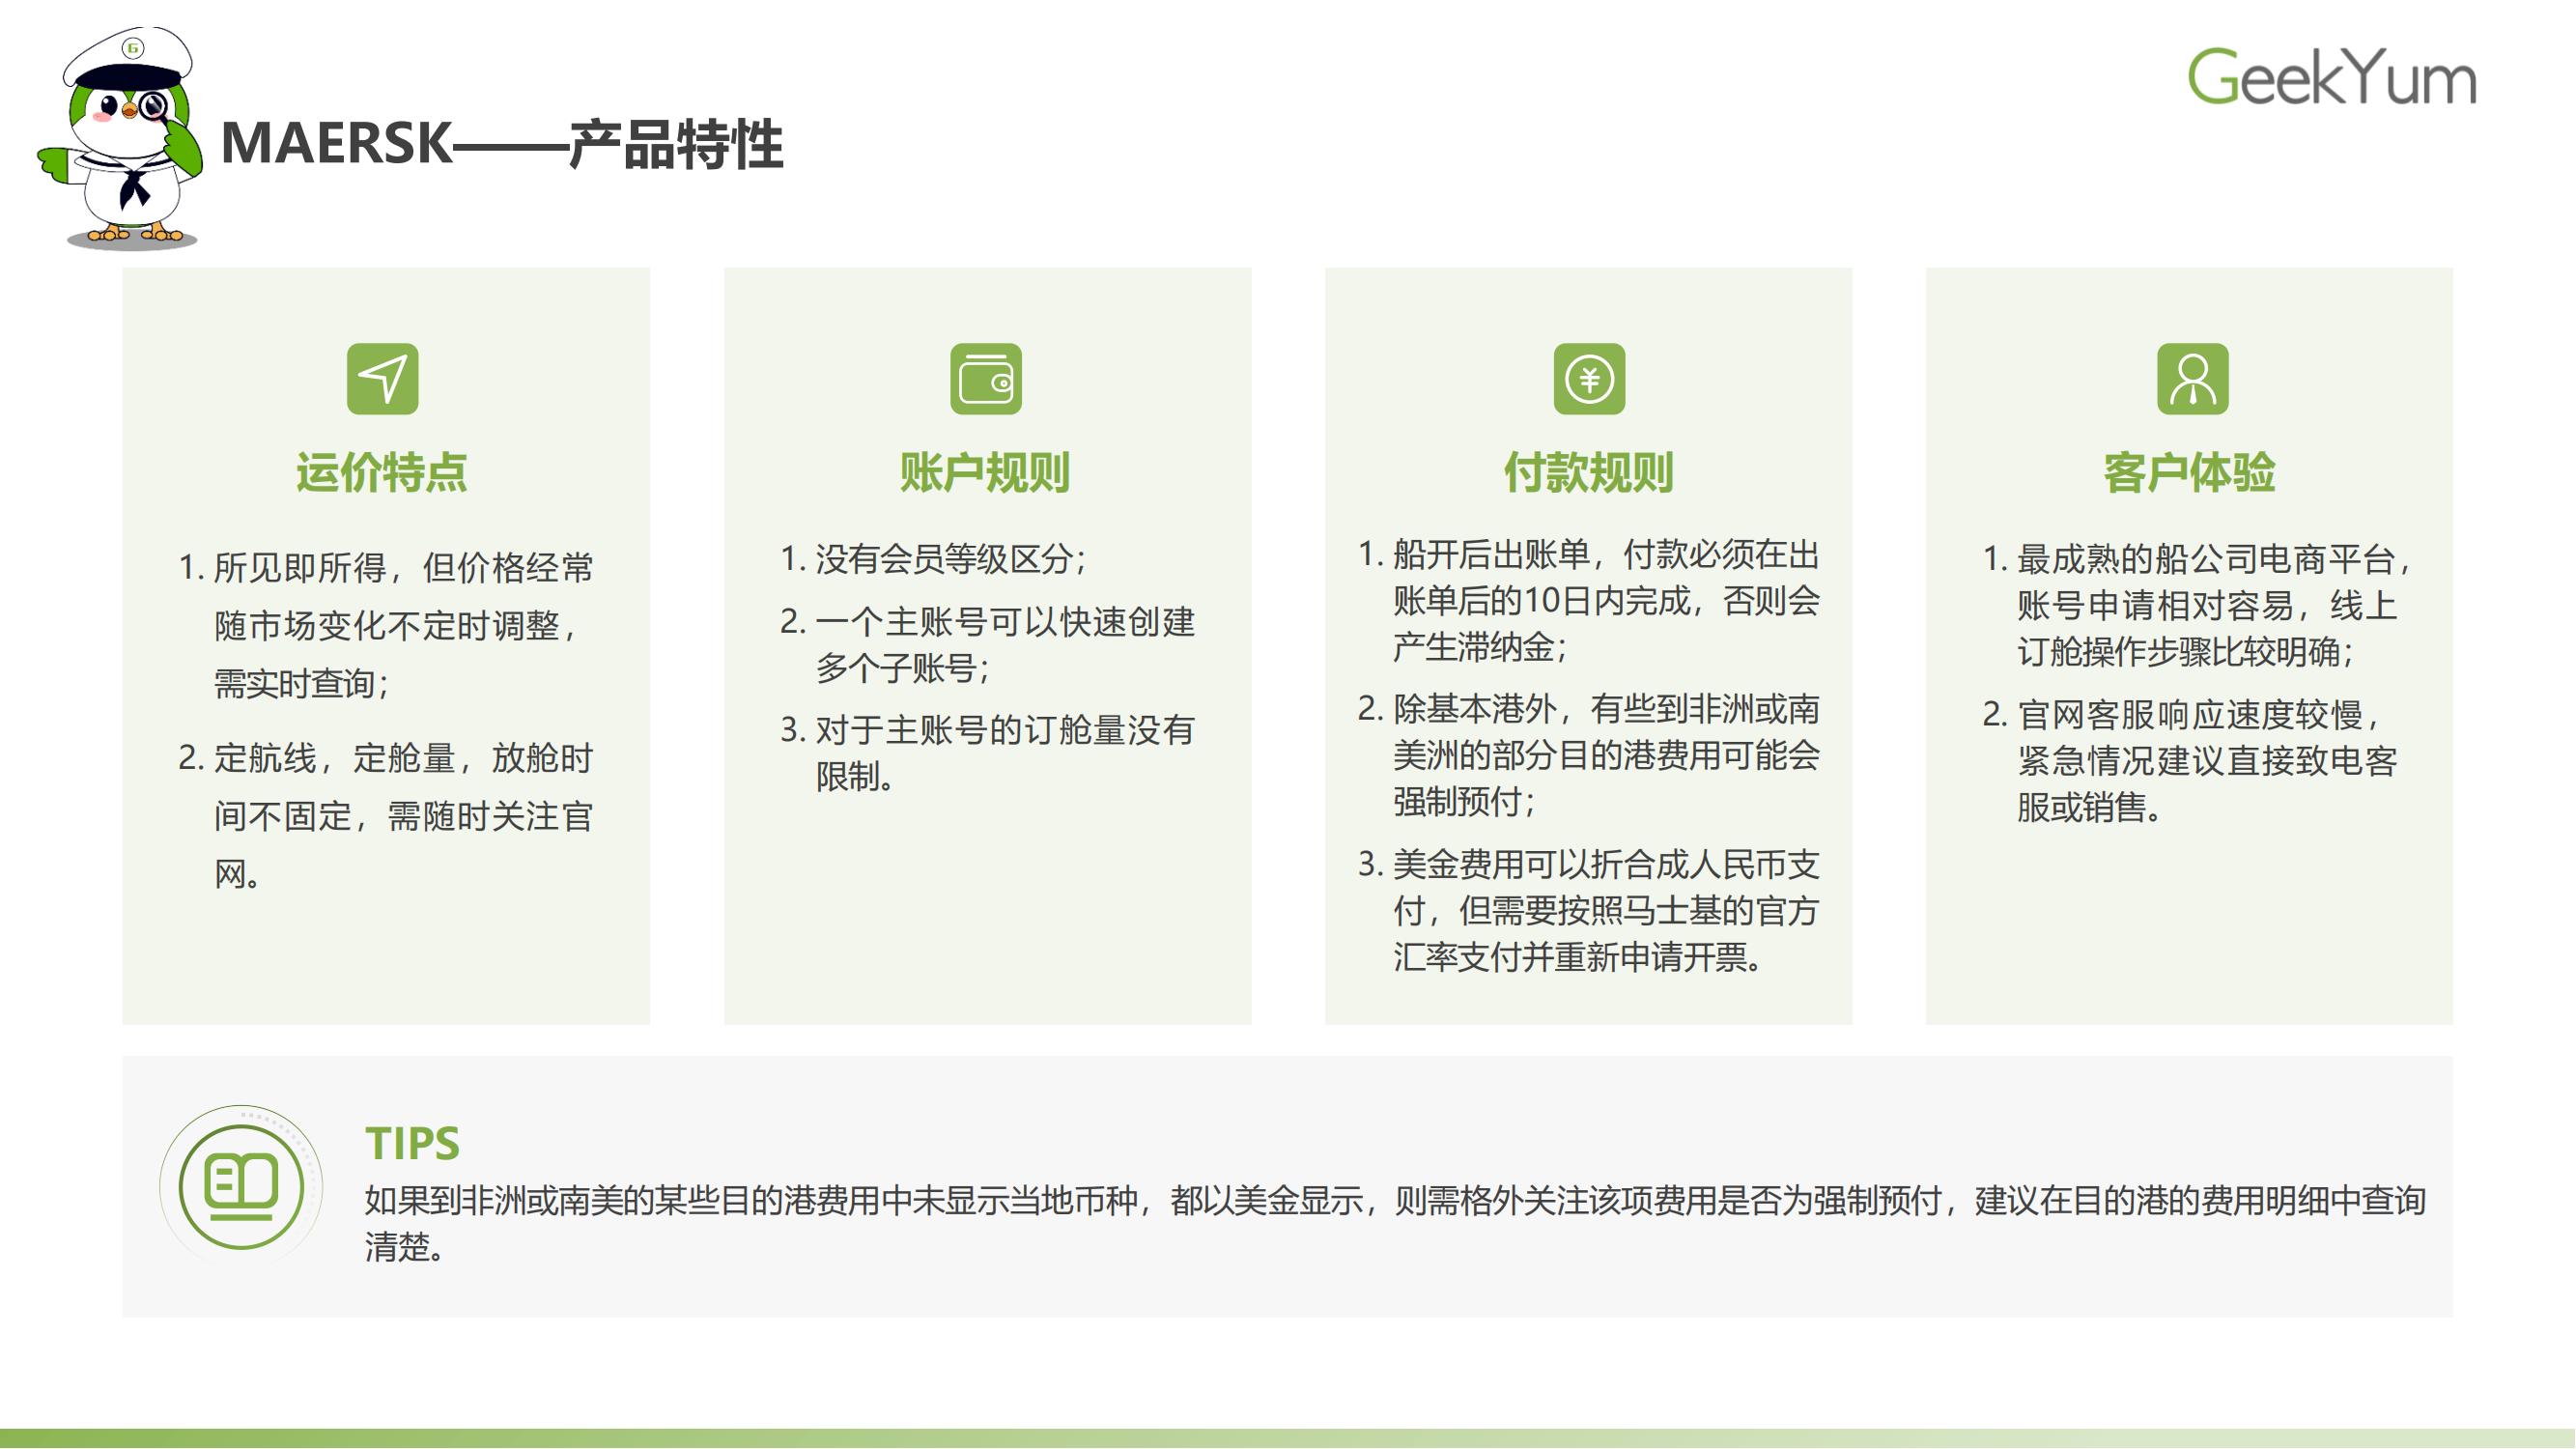Click the open-book TIPS icon

click(x=241, y=1185)
